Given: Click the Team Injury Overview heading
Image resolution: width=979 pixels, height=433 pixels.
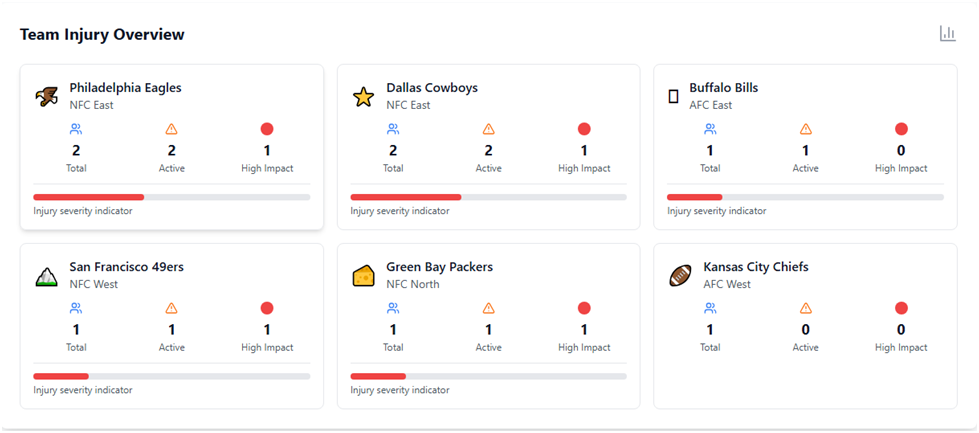Looking at the screenshot, I should click(x=102, y=34).
